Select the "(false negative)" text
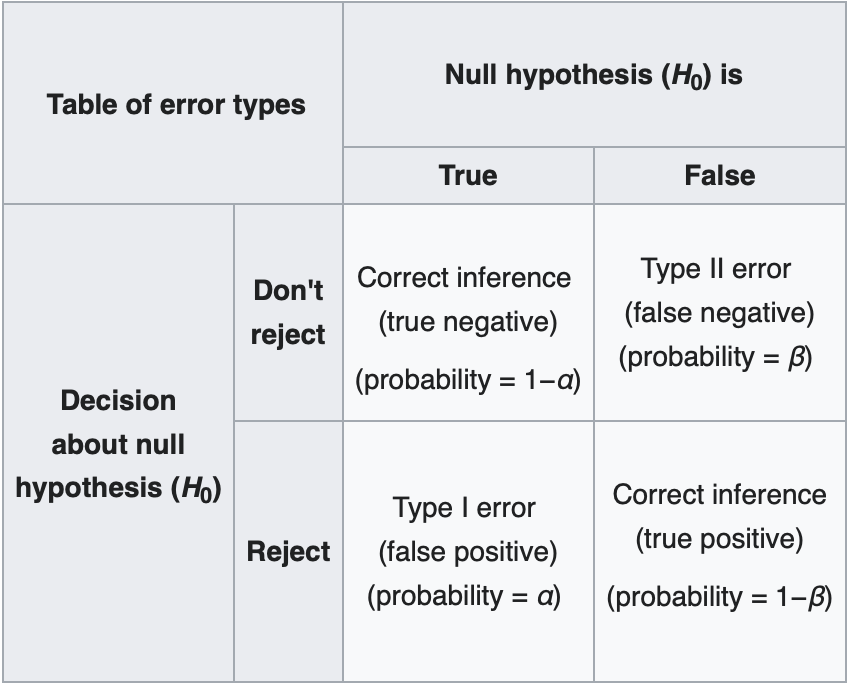 pos(719,313)
